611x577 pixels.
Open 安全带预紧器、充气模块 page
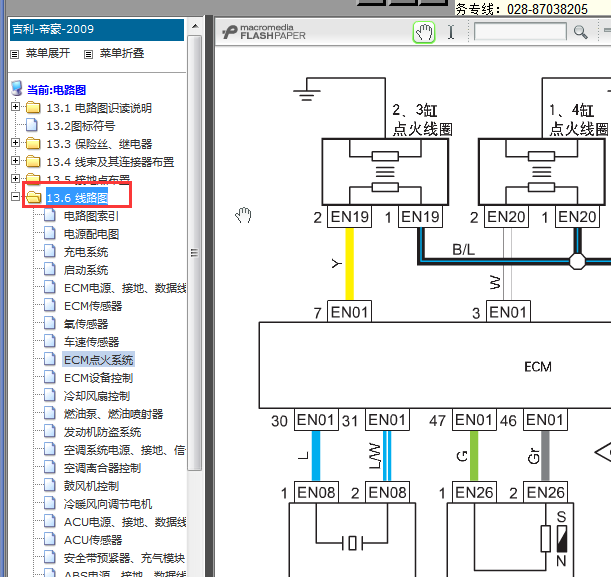pos(124,558)
